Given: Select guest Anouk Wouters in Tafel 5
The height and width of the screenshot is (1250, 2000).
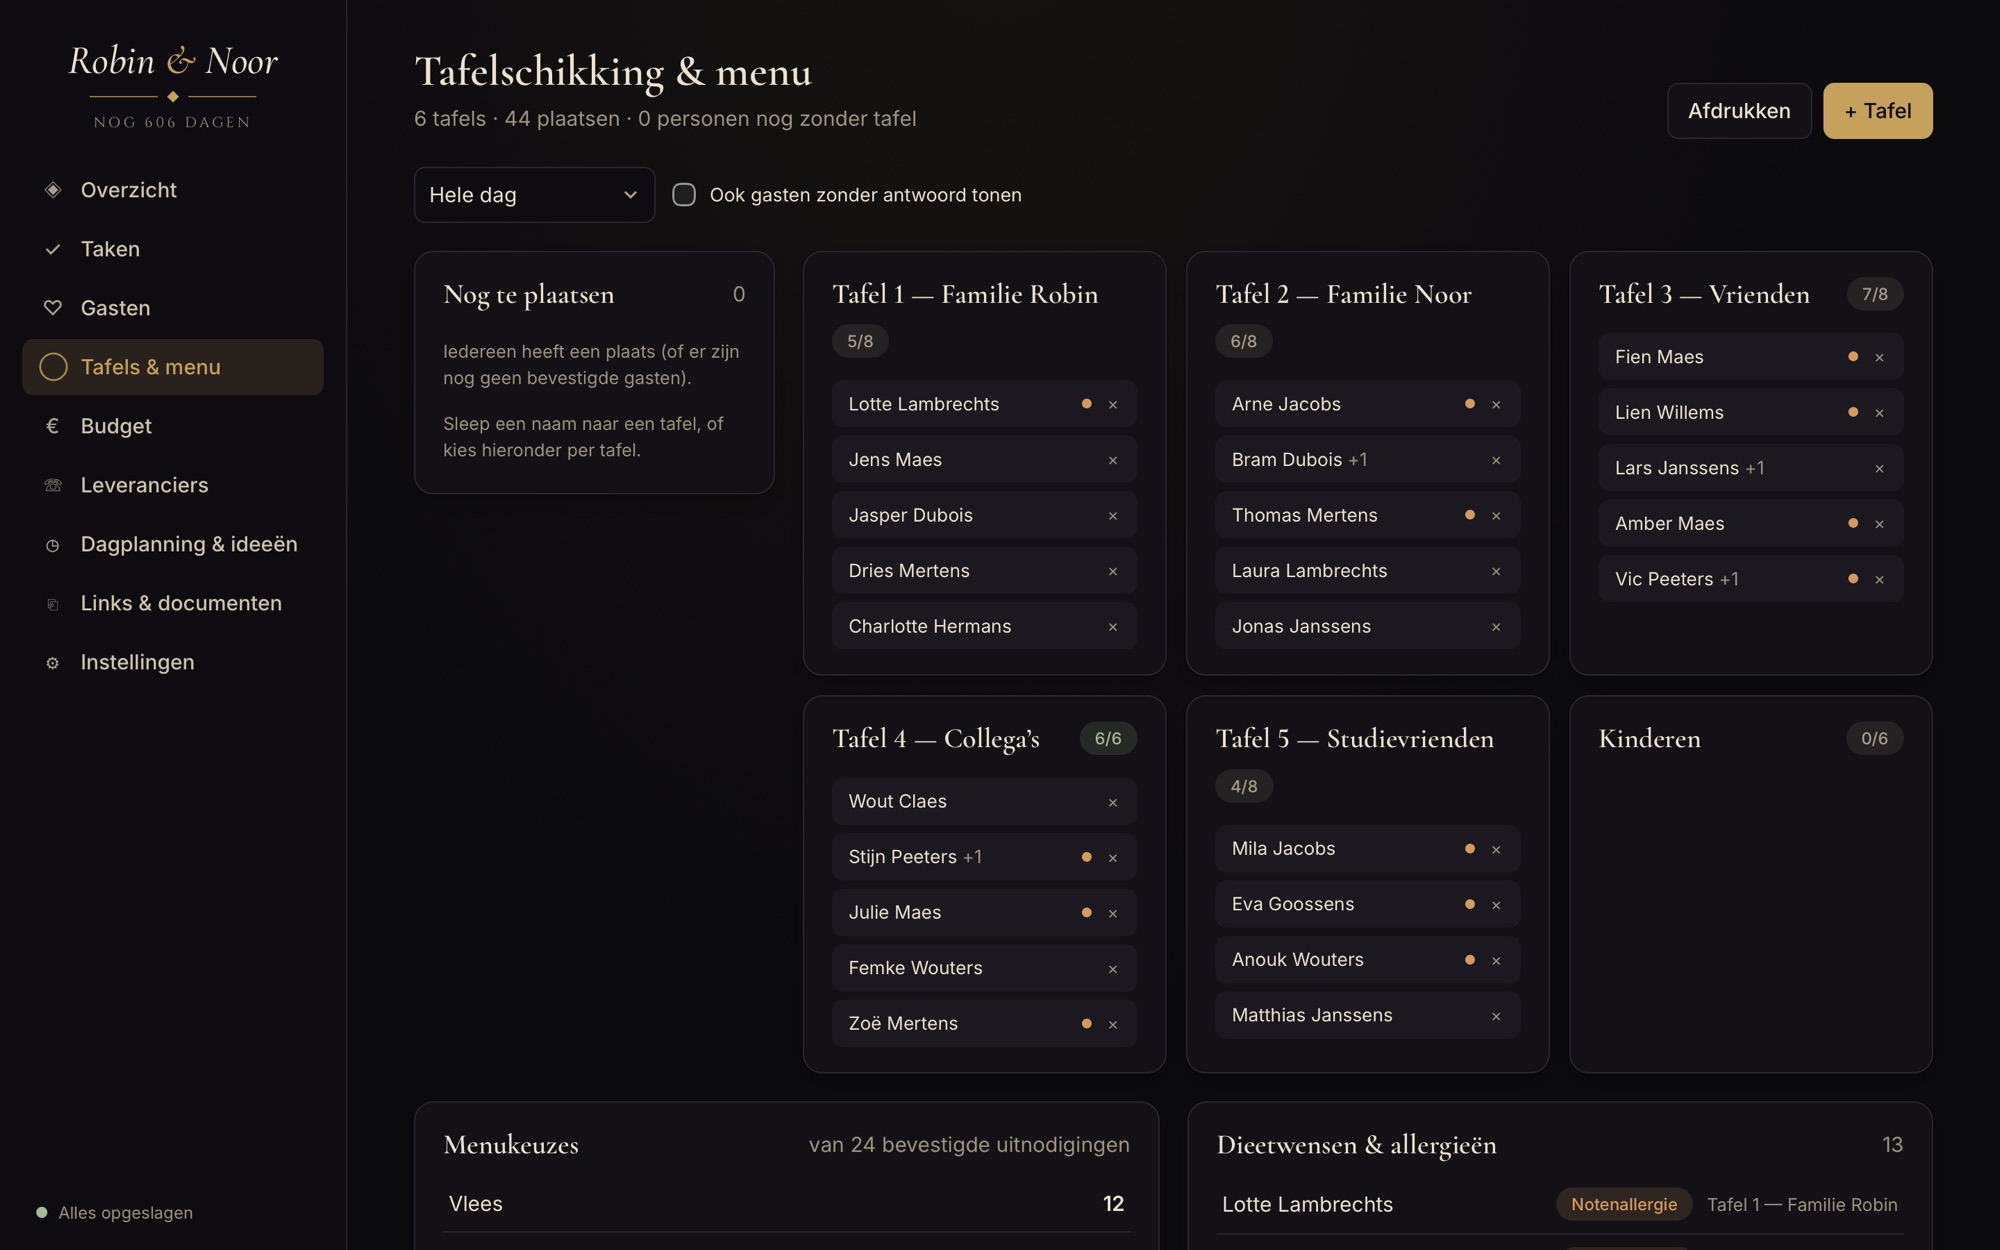Looking at the screenshot, I should coord(1367,960).
